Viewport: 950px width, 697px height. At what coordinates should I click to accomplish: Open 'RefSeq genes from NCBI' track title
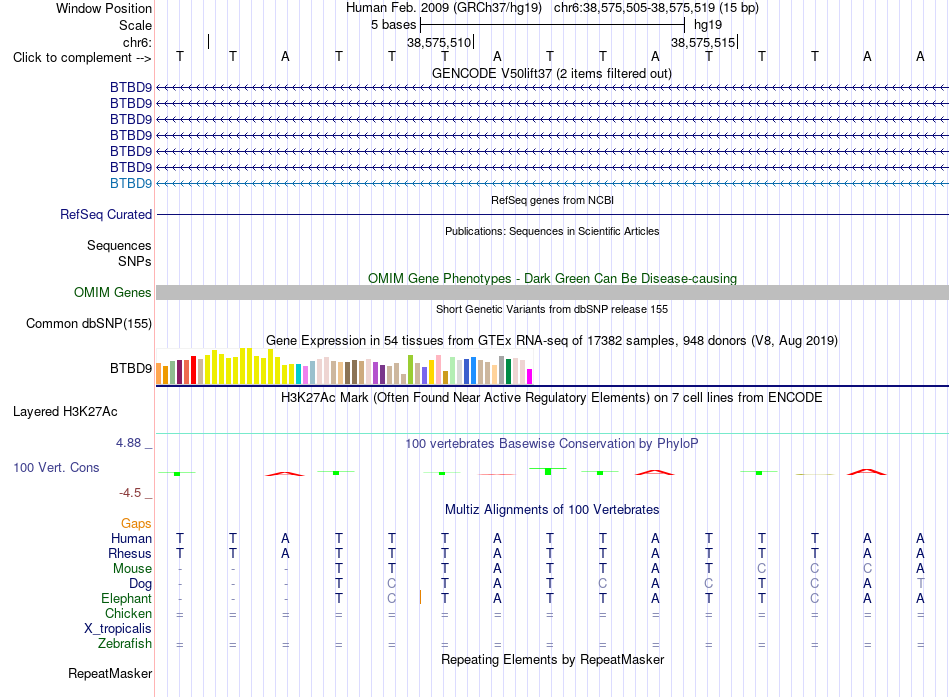point(552,200)
